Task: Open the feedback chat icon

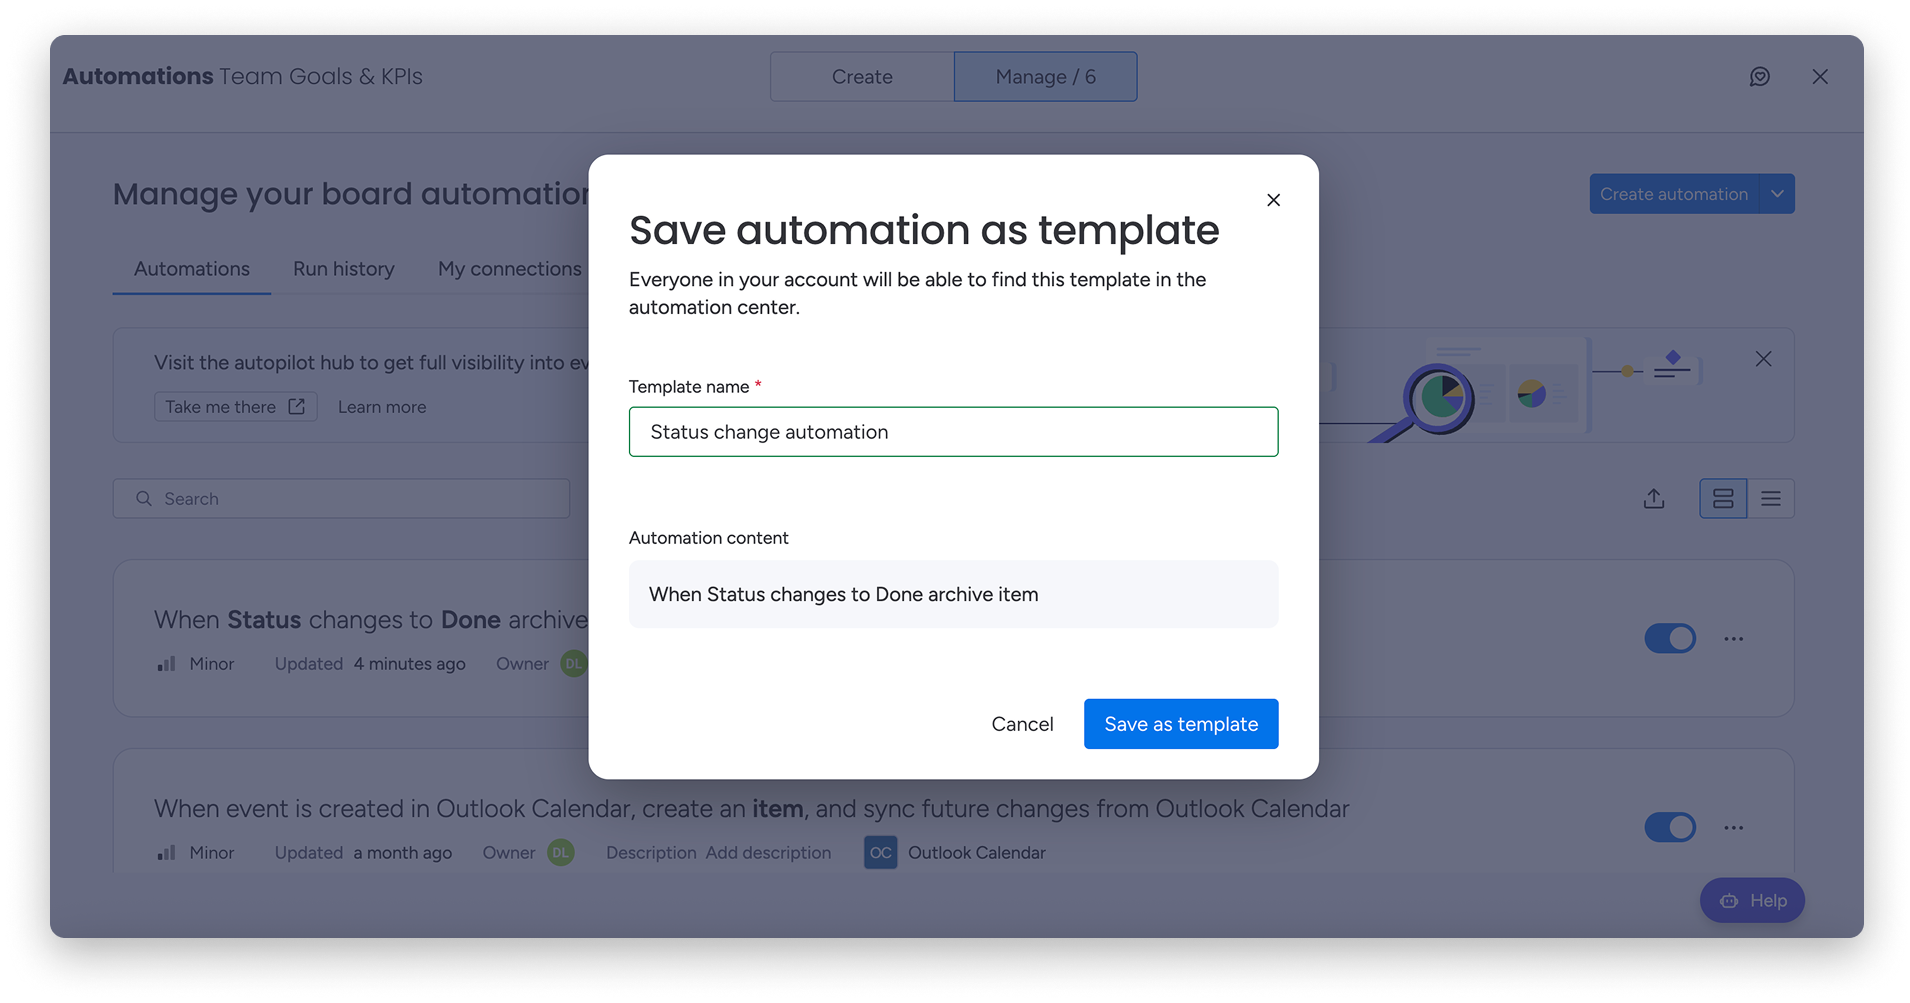Action: coord(1759,77)
